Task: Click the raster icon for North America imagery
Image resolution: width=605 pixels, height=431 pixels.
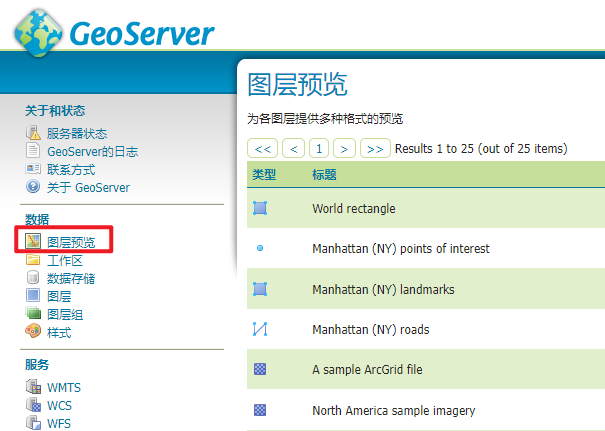Action: [260, 410]
